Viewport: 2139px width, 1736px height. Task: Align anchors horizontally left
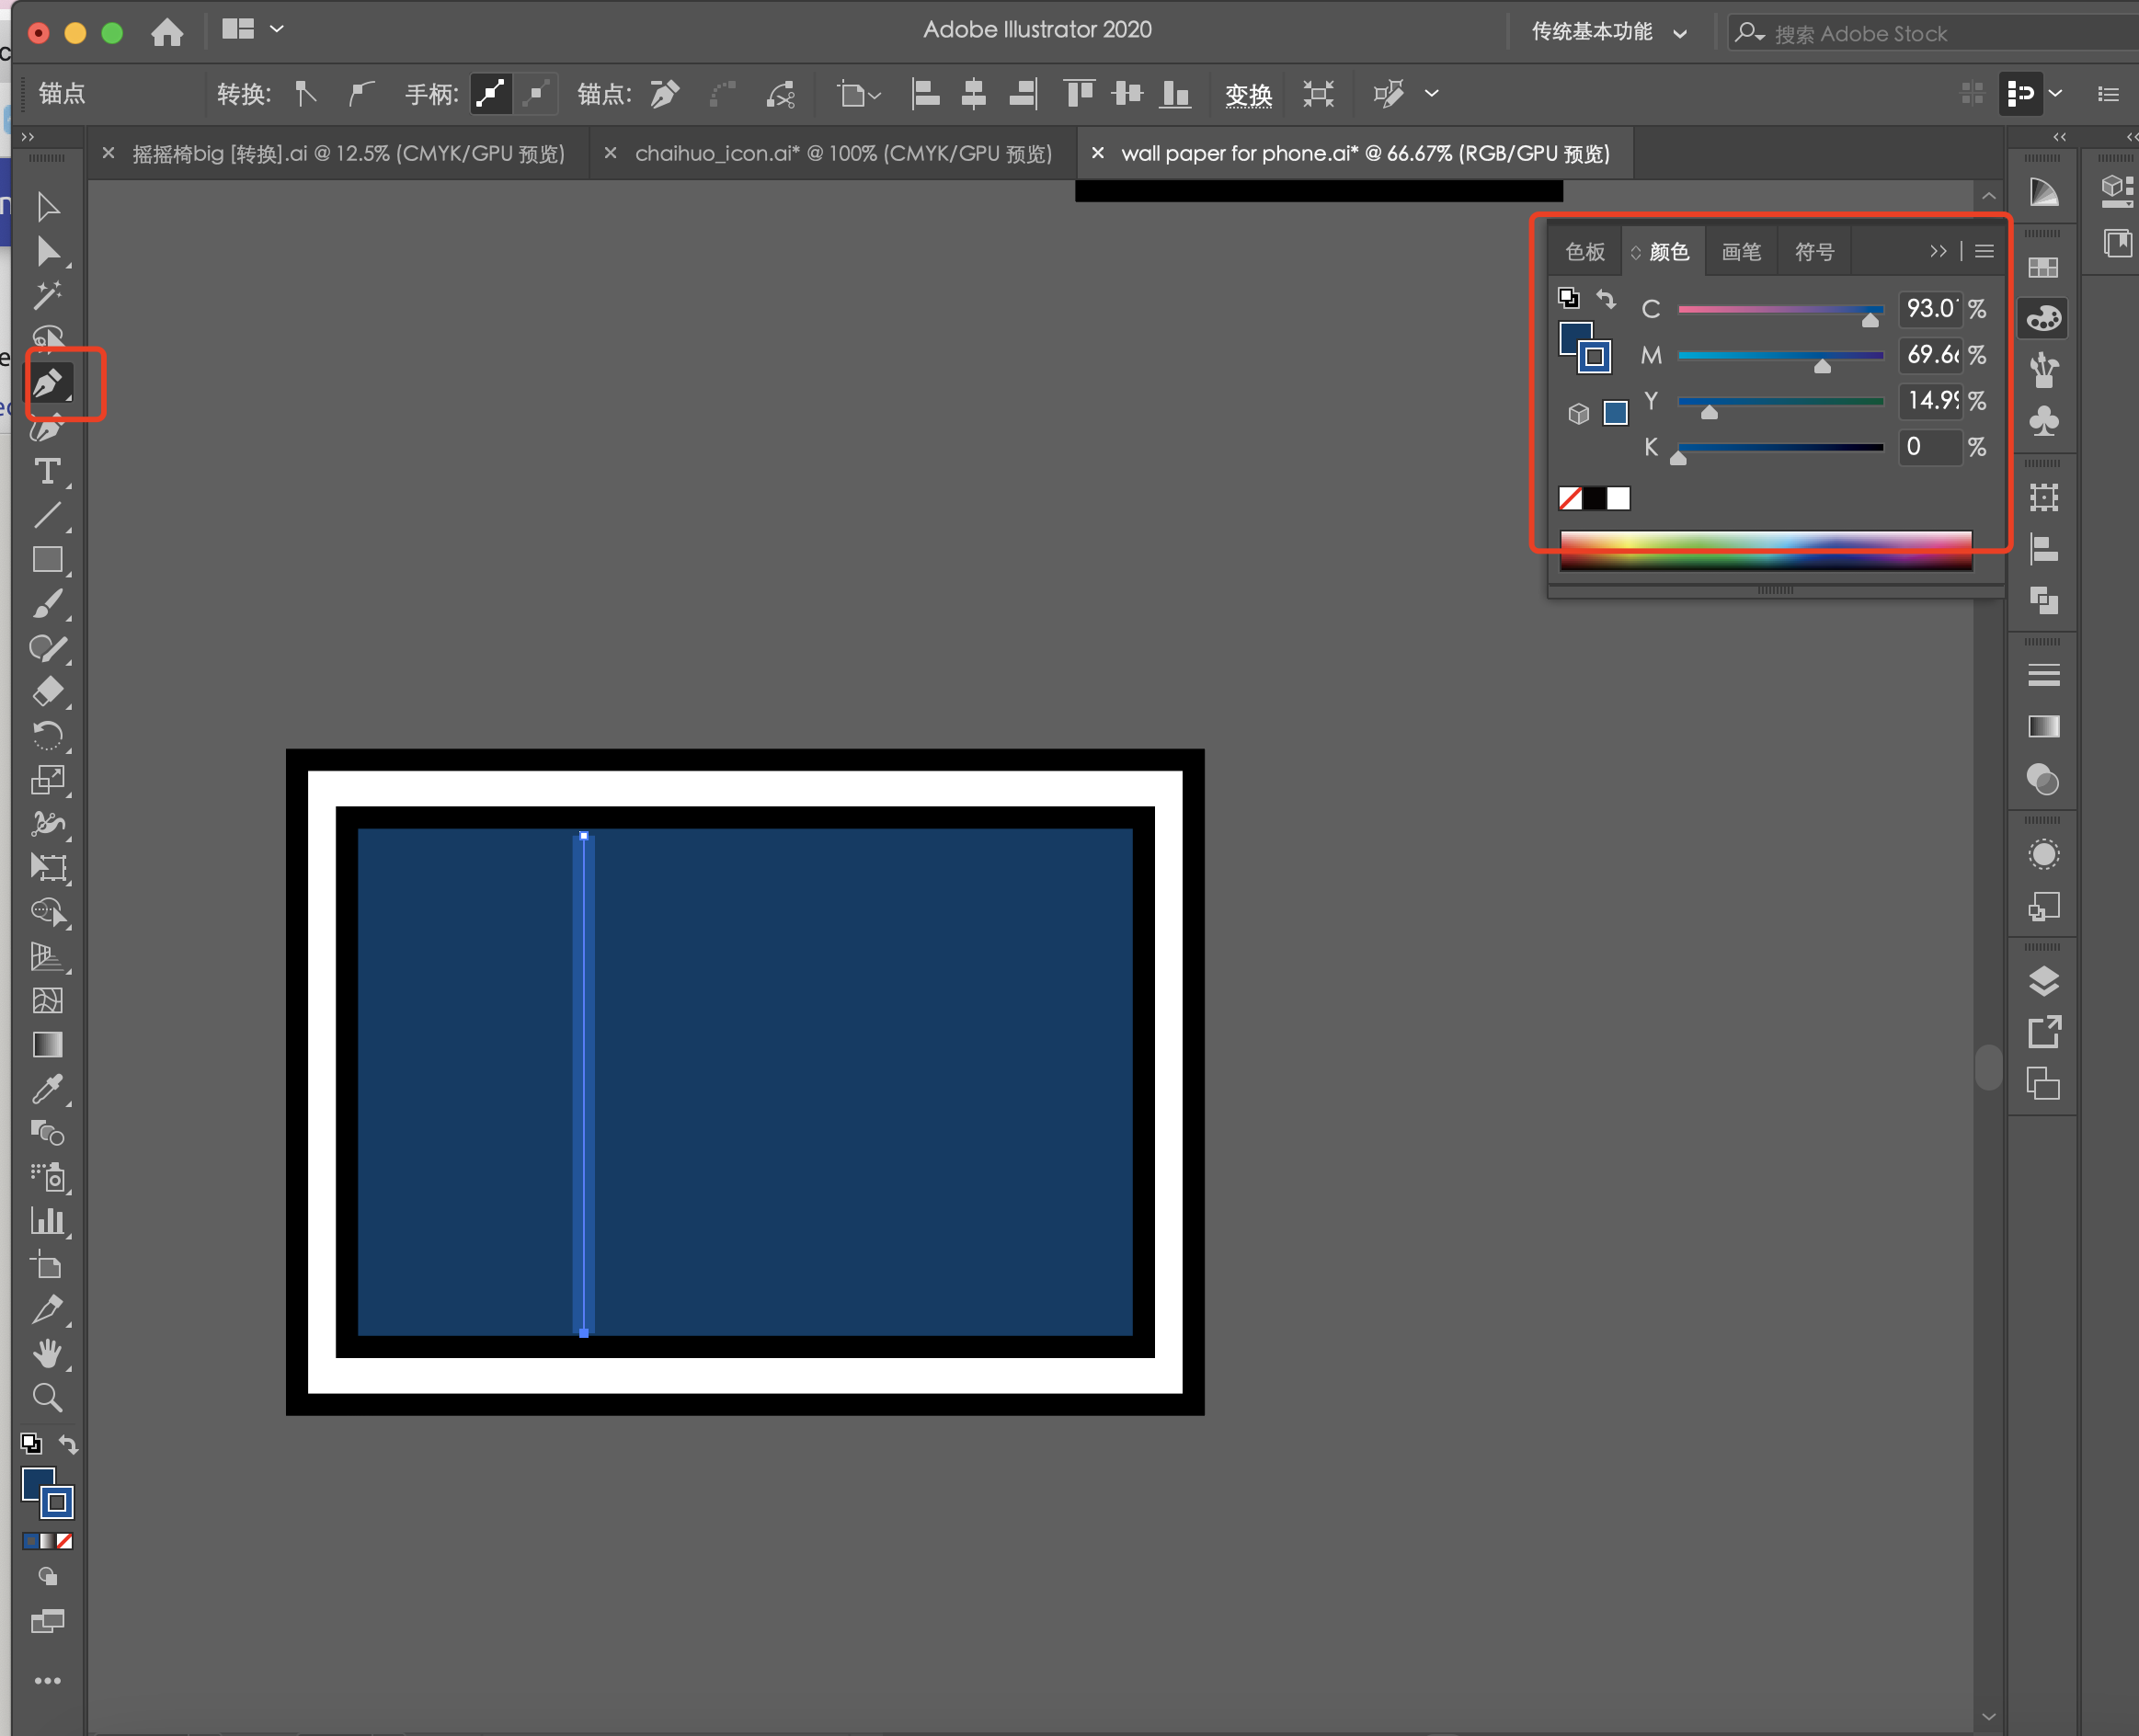pyautogui.click(x=925, y=94)
